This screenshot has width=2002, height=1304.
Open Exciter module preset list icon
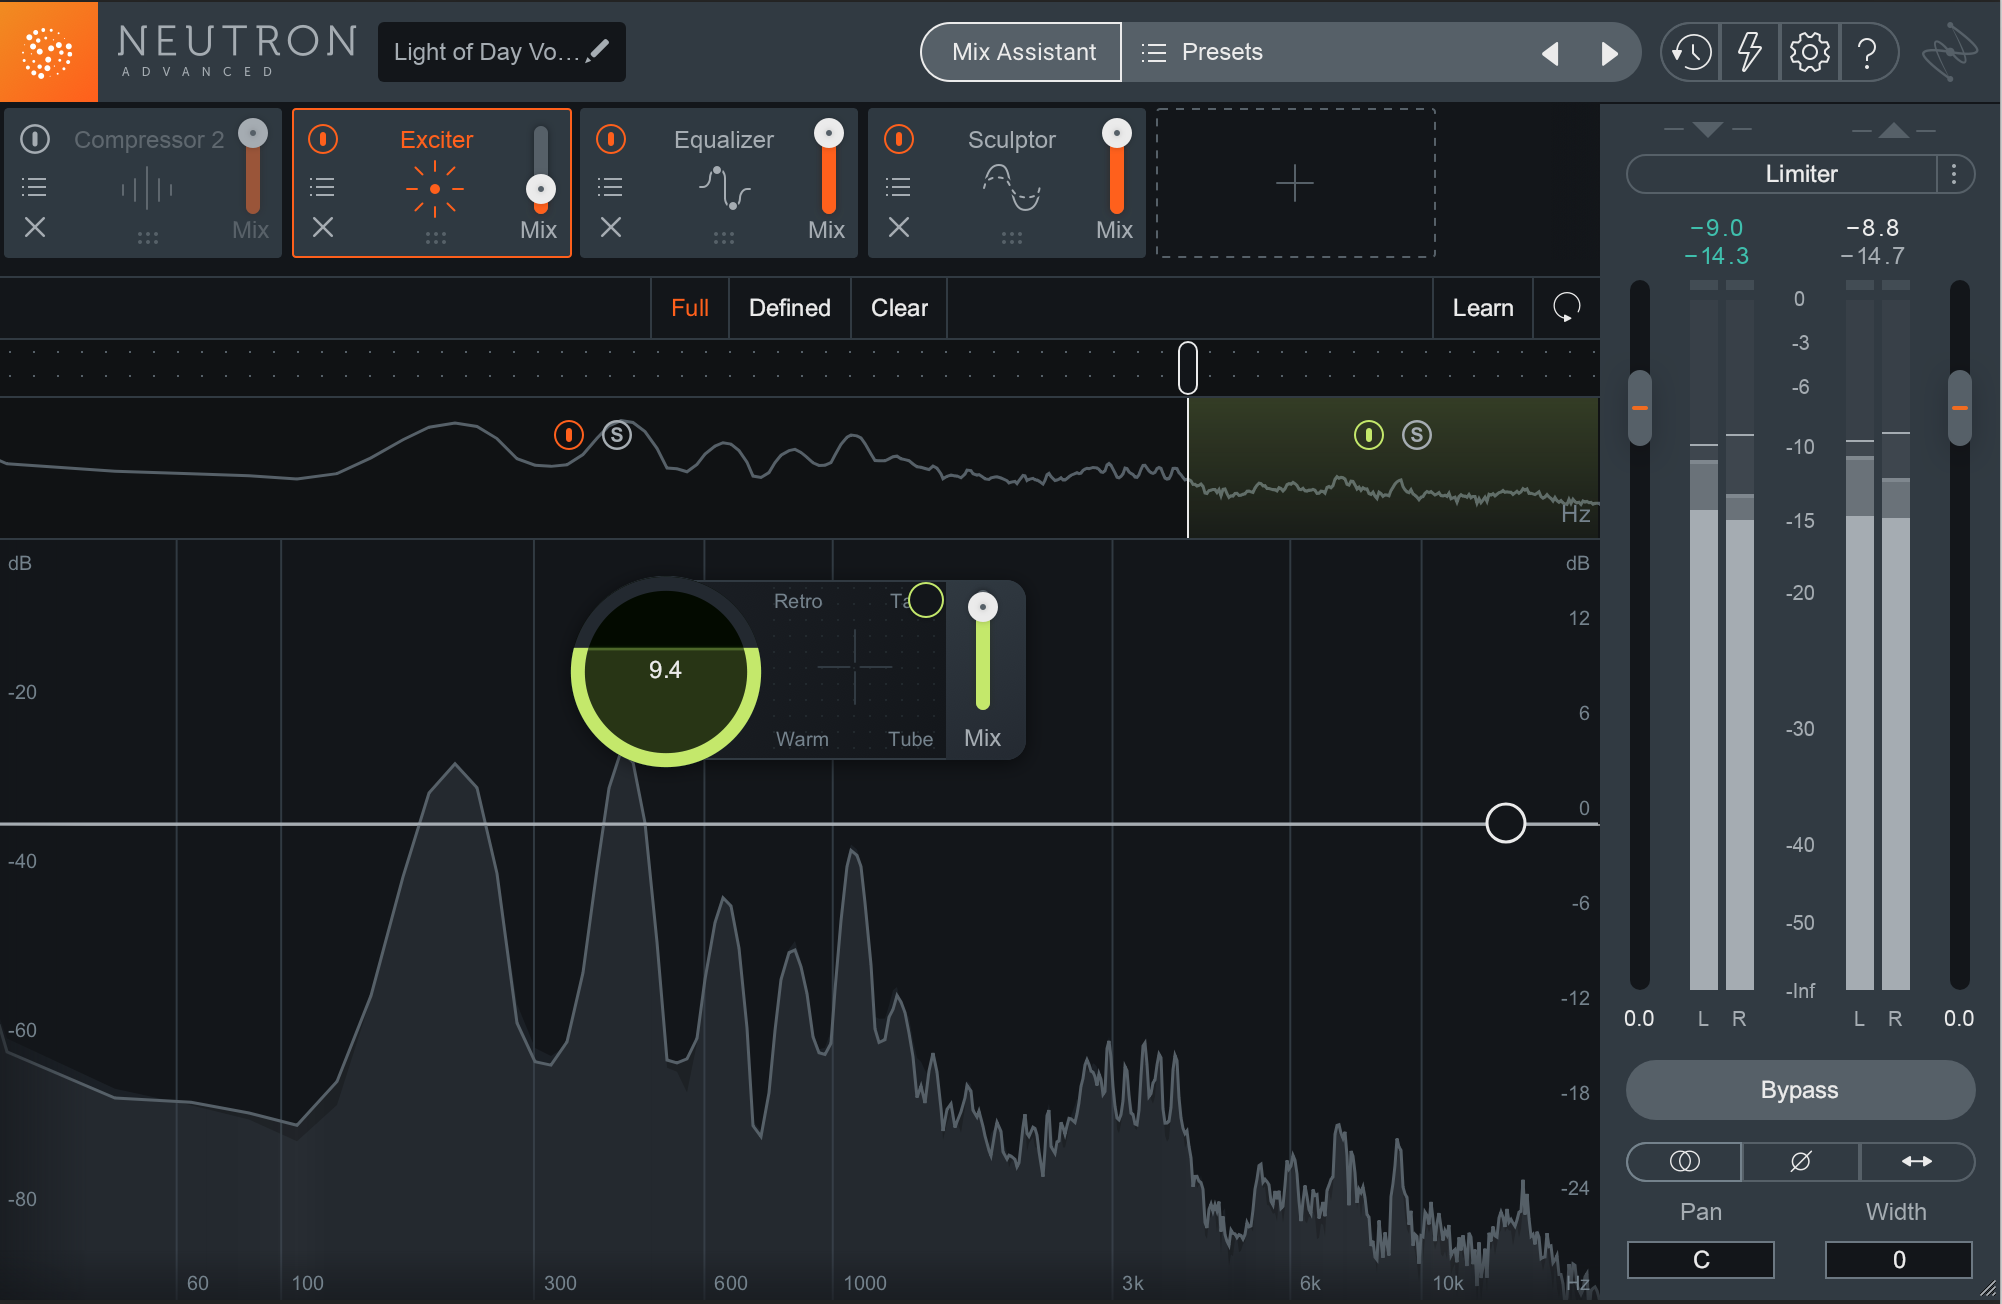point(322,186)
